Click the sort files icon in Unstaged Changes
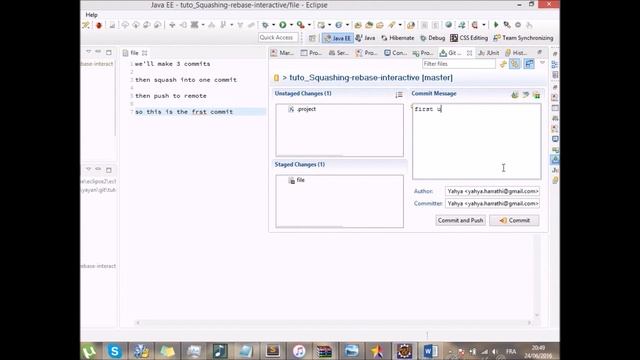This screenshot has height=360, width=640. (399, 94)
